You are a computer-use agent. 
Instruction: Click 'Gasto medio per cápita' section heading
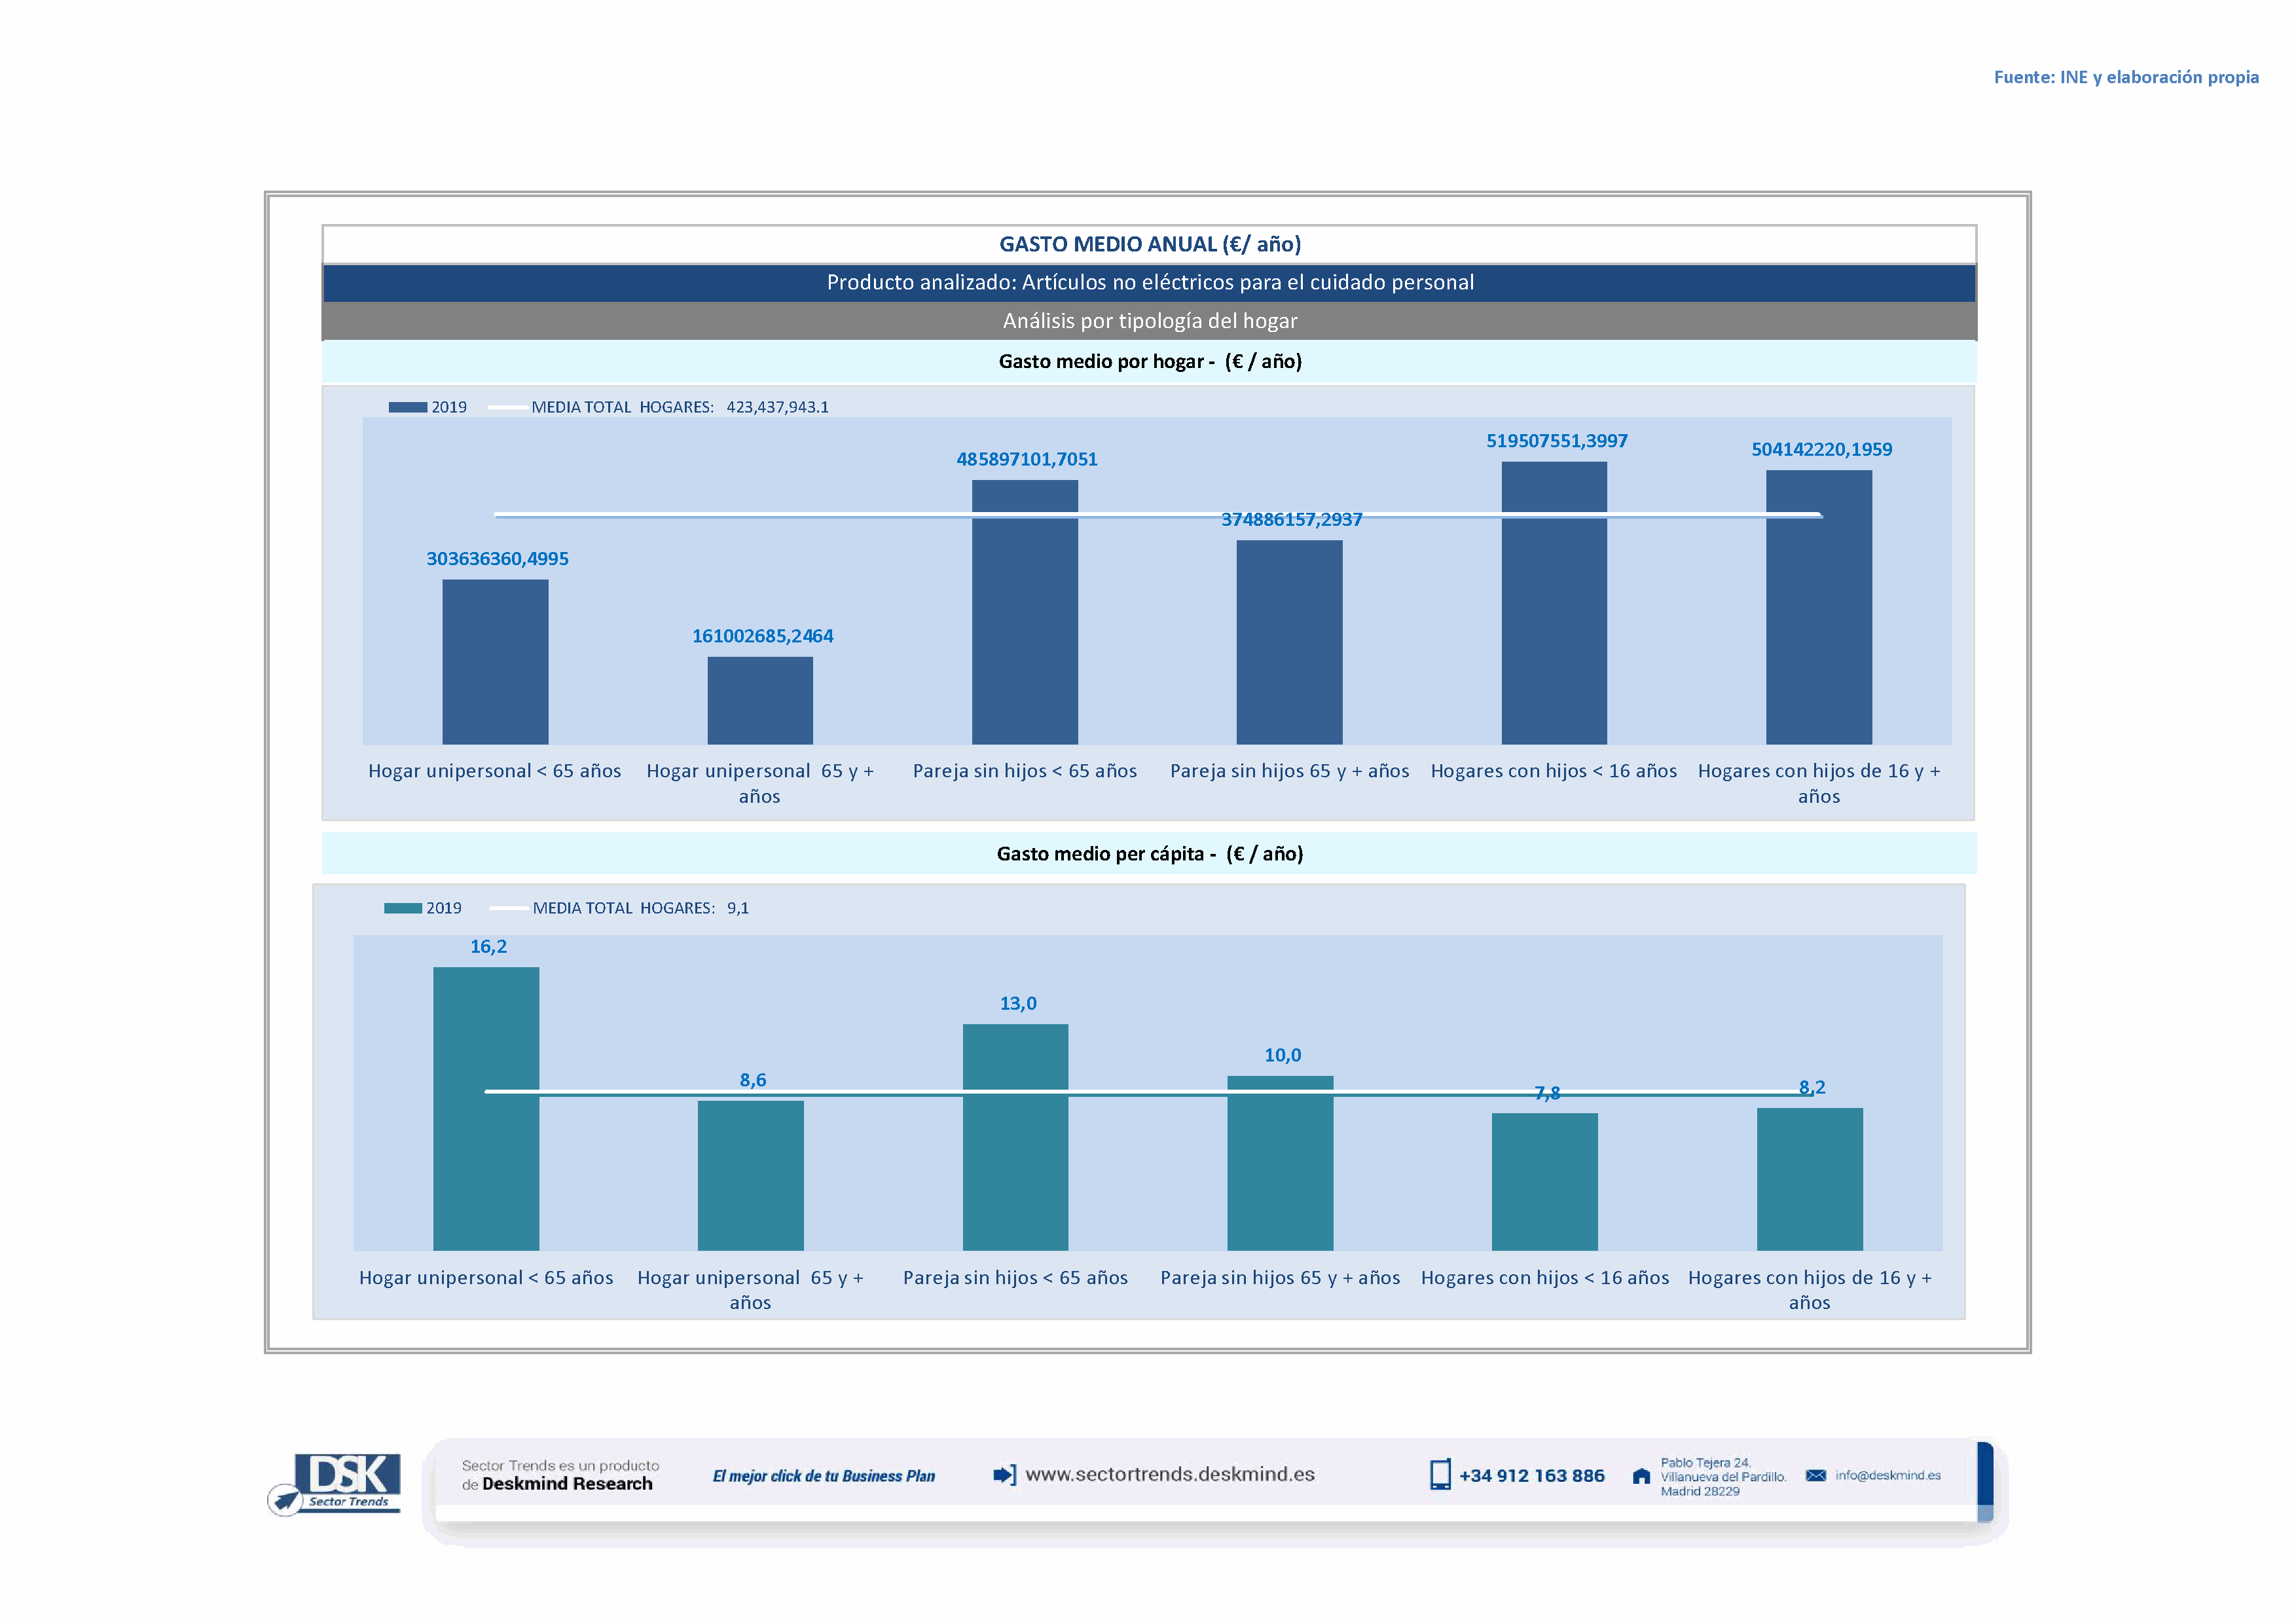(1149, 853)
